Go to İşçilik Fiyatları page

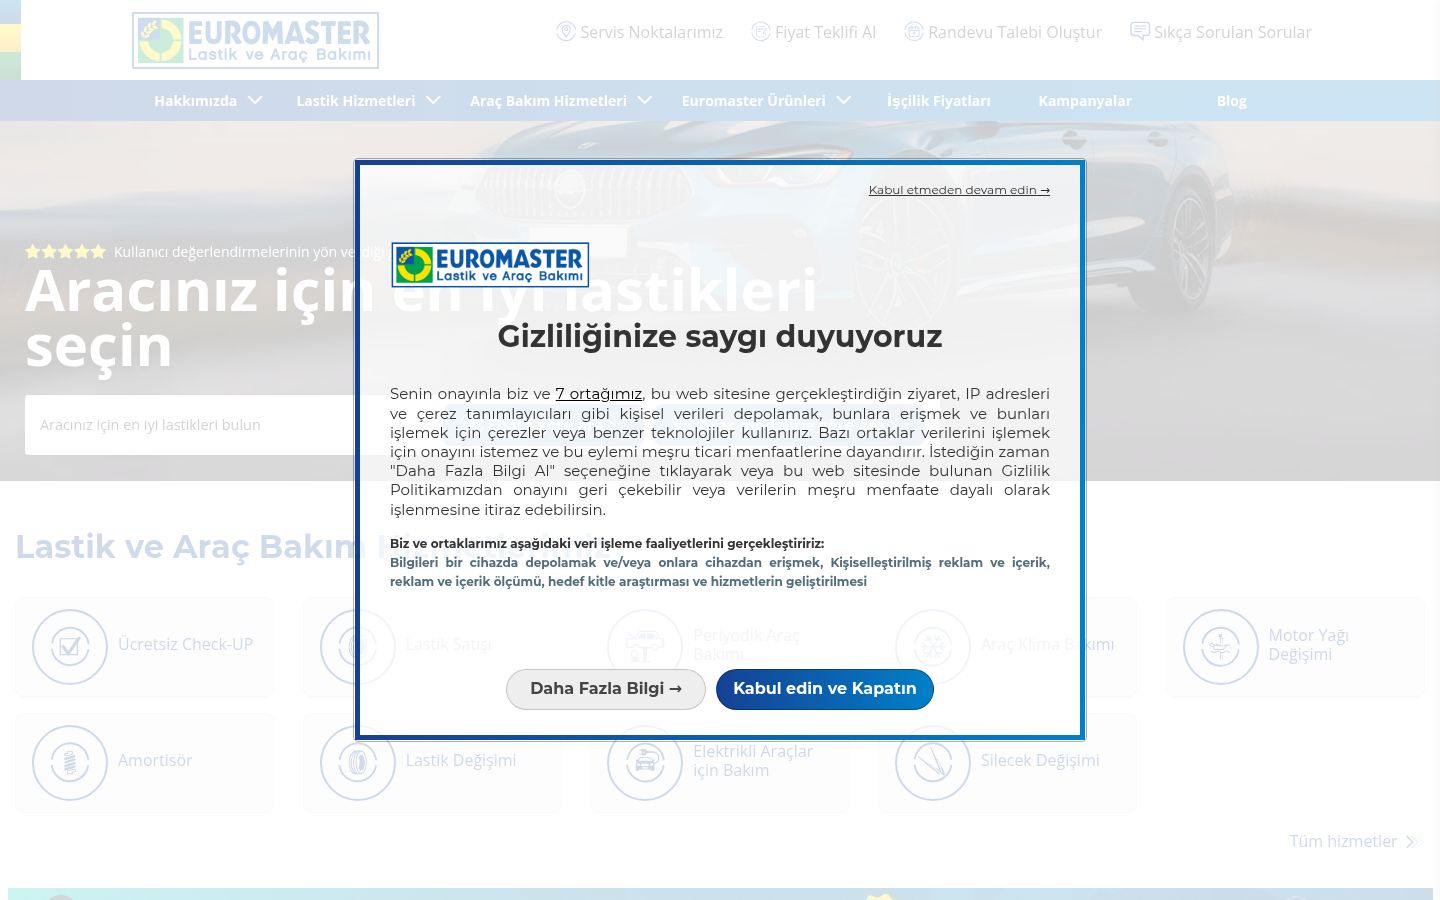pyautogui.click(x=939, y=101)
